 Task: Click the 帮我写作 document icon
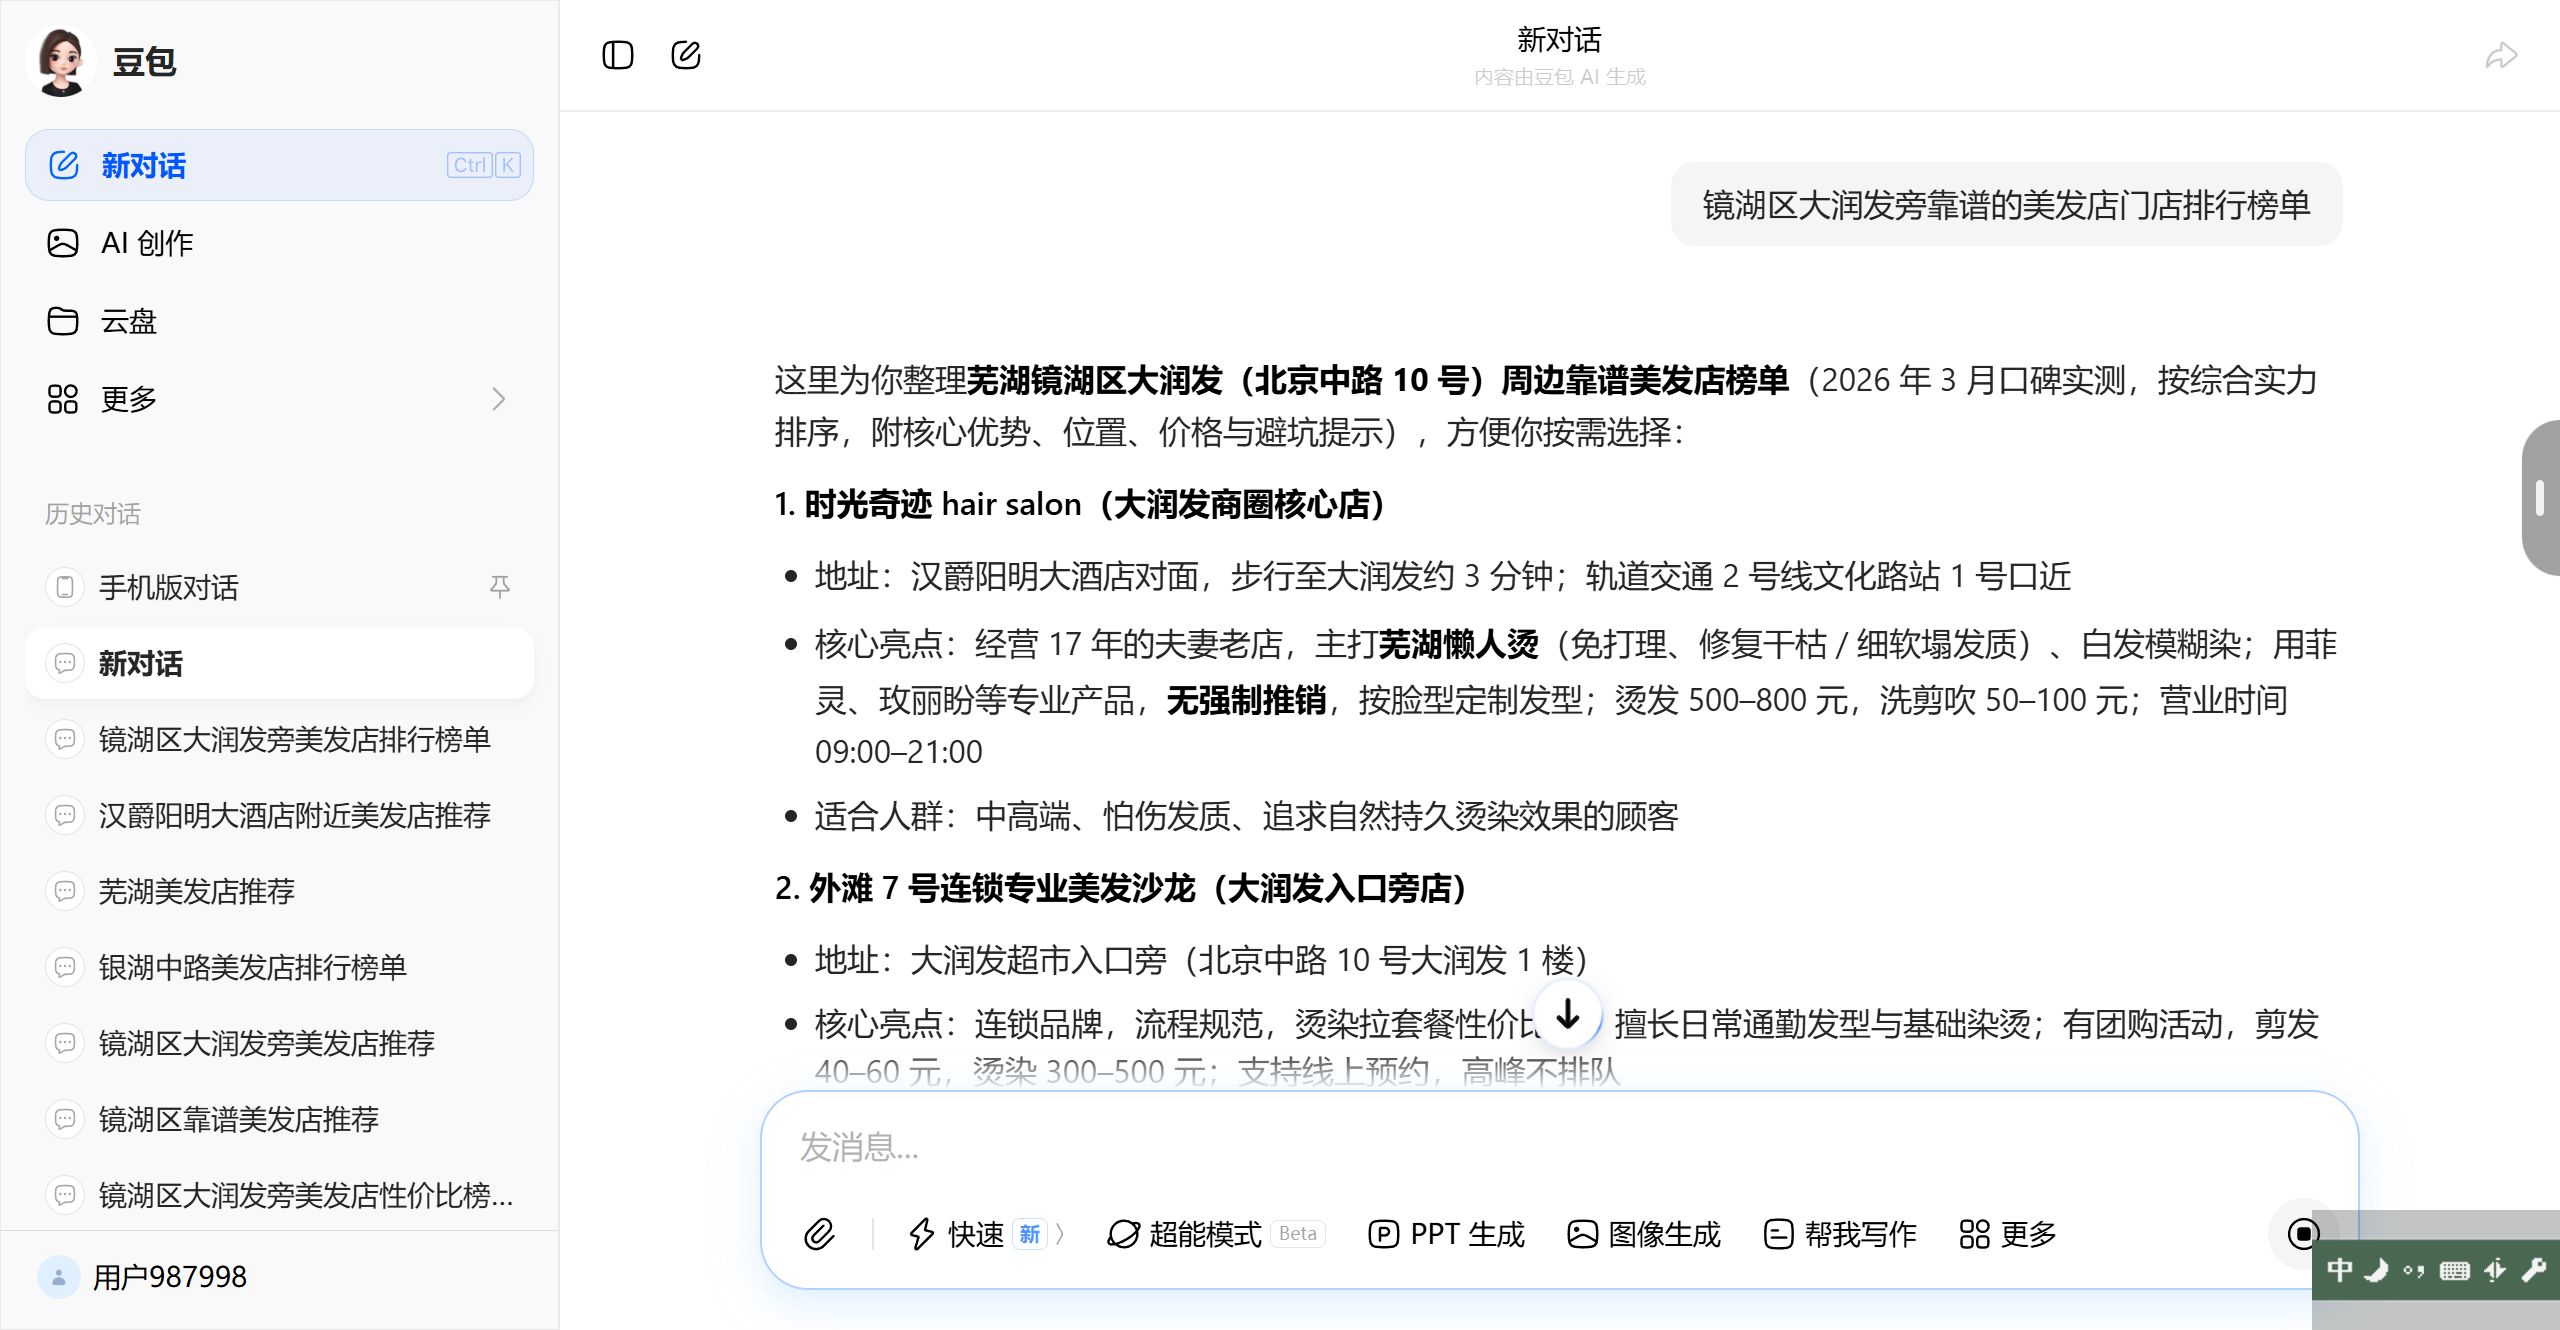click(1778, 1234)
